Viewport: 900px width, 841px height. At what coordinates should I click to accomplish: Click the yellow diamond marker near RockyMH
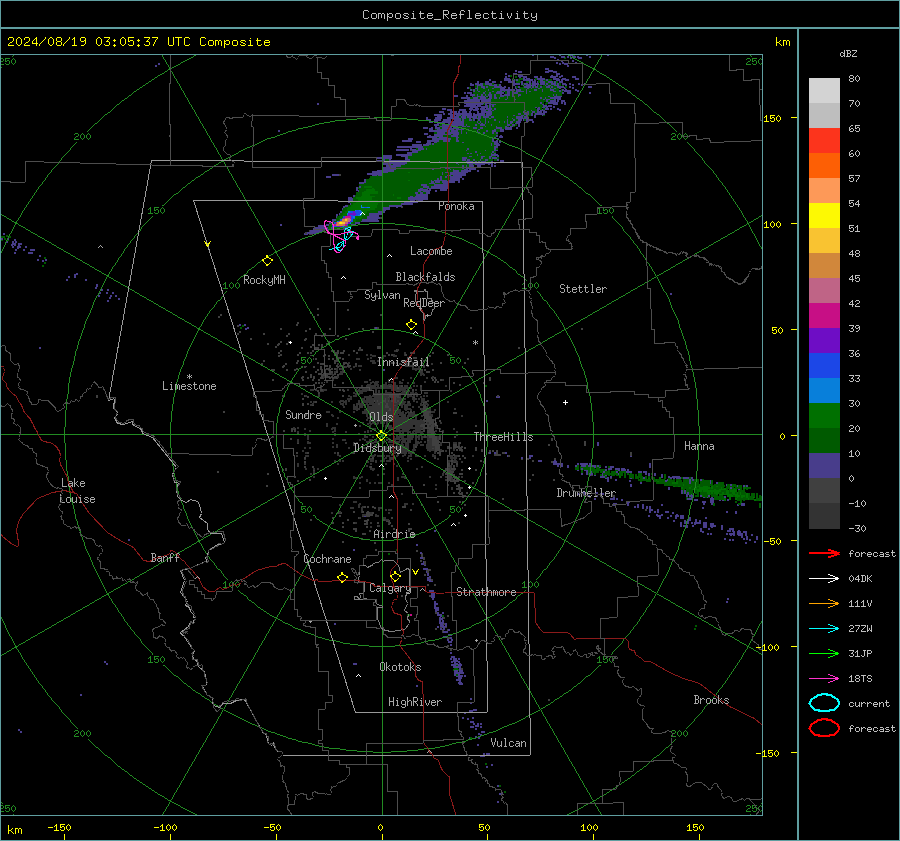pos(267,261)
